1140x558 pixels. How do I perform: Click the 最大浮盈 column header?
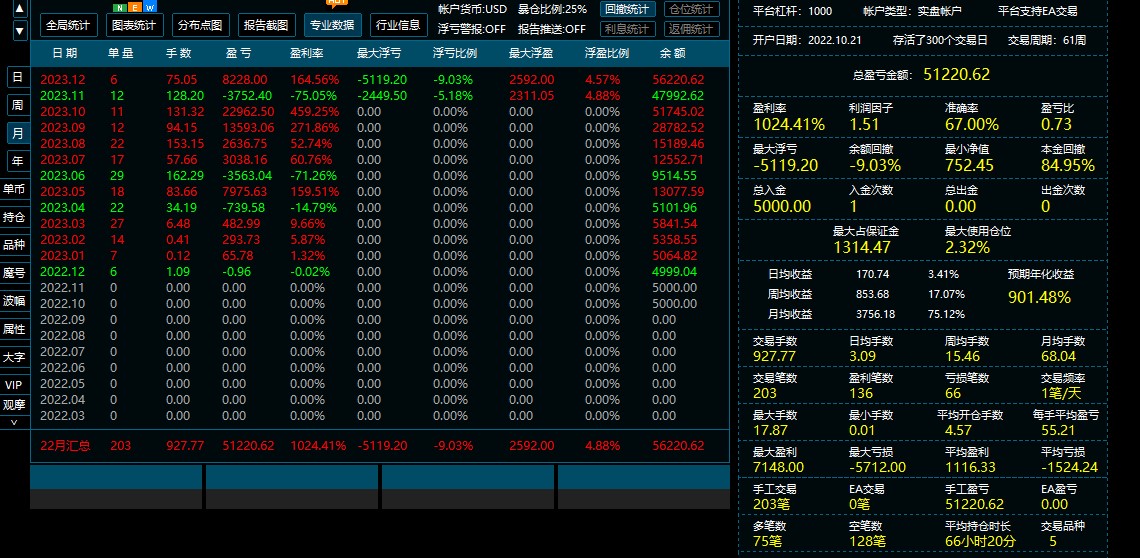click(531, 53)
